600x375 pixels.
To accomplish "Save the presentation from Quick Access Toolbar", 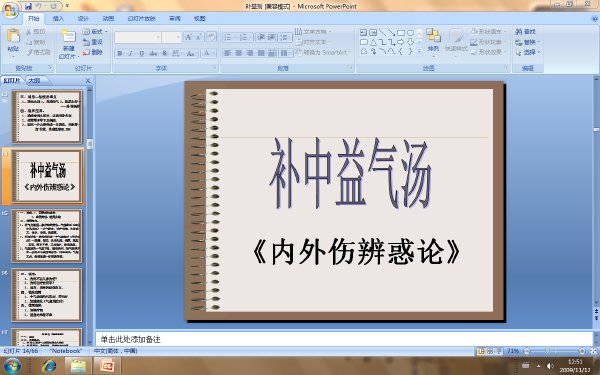I will (29, 7).
